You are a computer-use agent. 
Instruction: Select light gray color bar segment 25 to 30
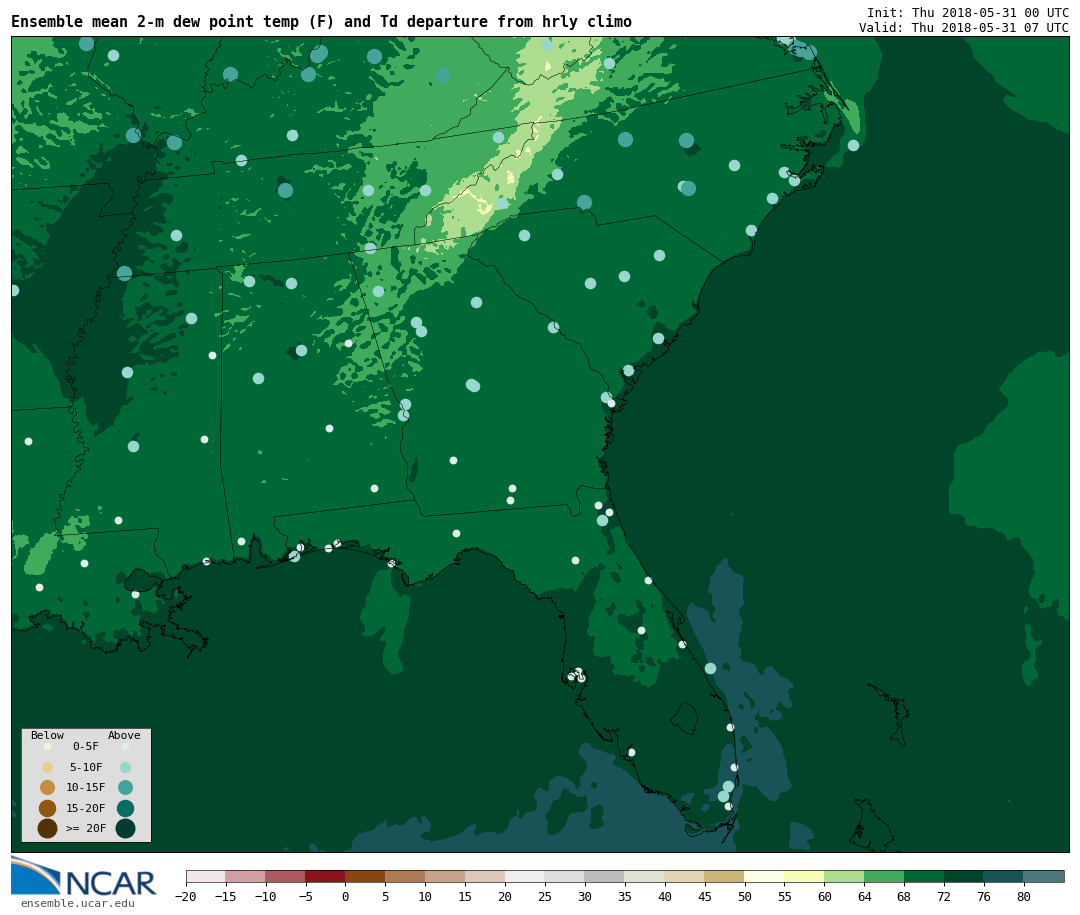[x=565, y=876]
